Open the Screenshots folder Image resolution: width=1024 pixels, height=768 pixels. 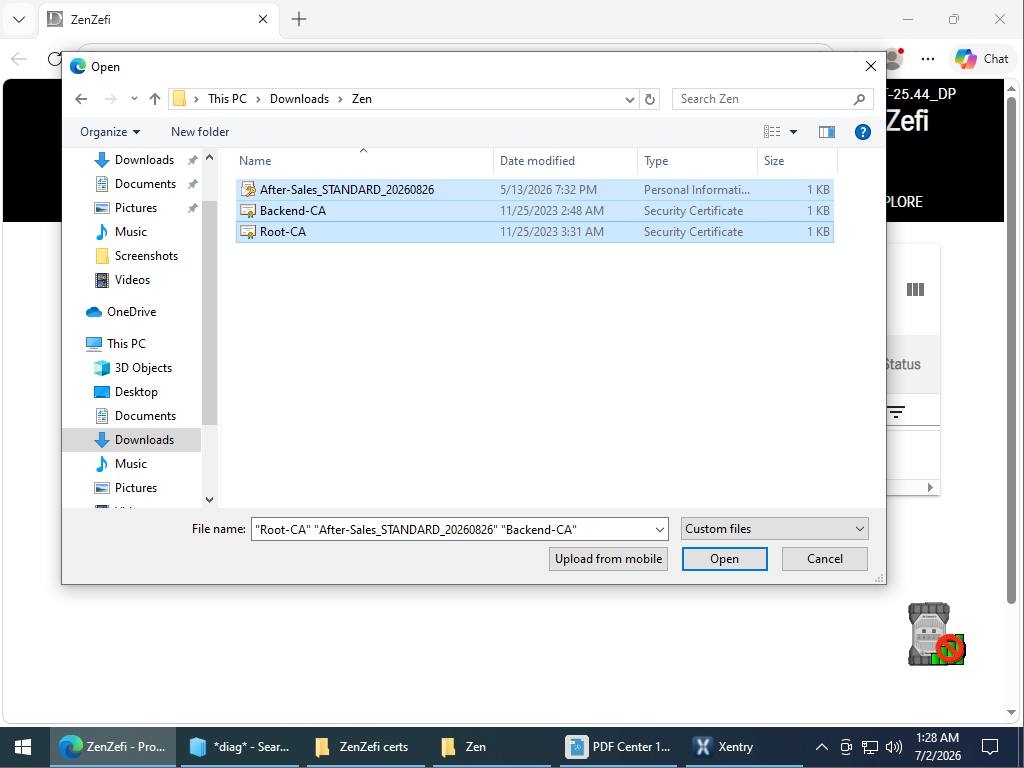pyautogui.click(x=146, y=256)
